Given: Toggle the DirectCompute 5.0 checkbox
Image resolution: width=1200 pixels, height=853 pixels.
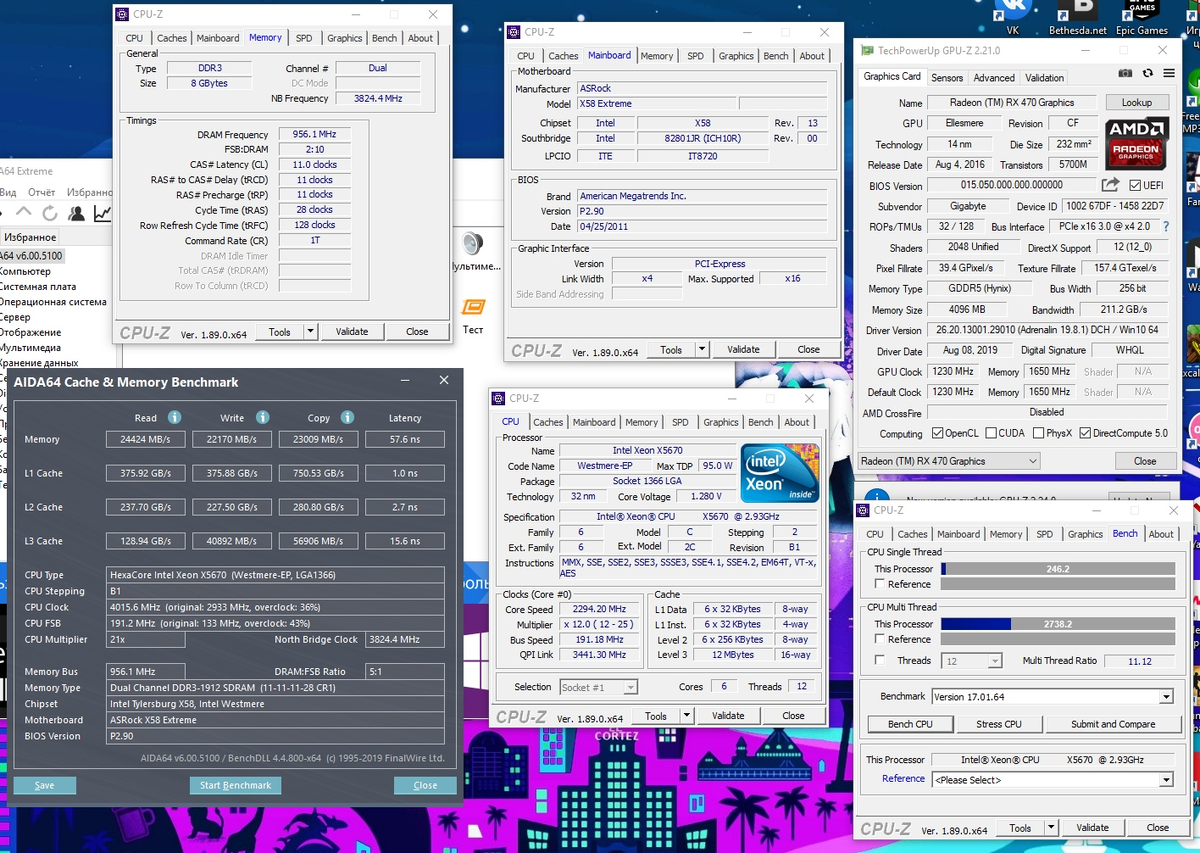Looking at the screenshot, I should (1085, 433).
